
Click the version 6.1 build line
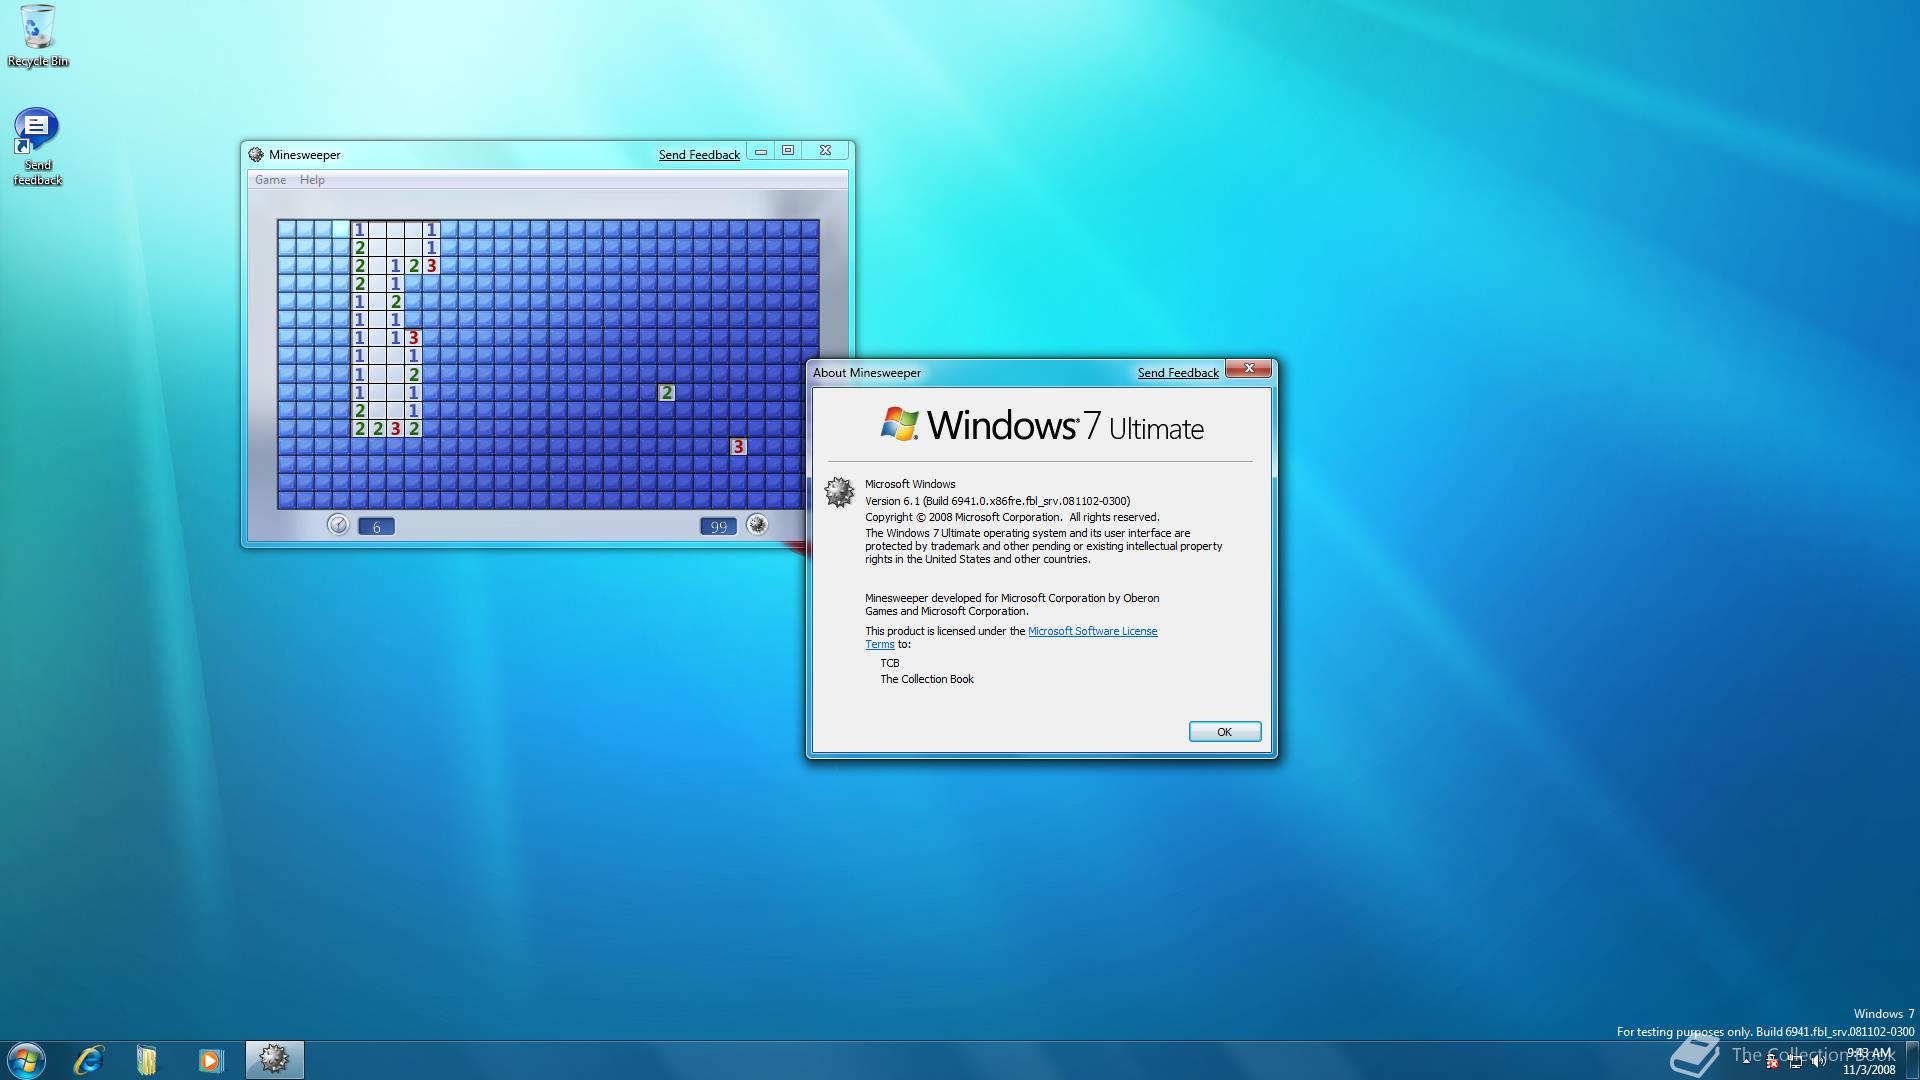[997, 501]
